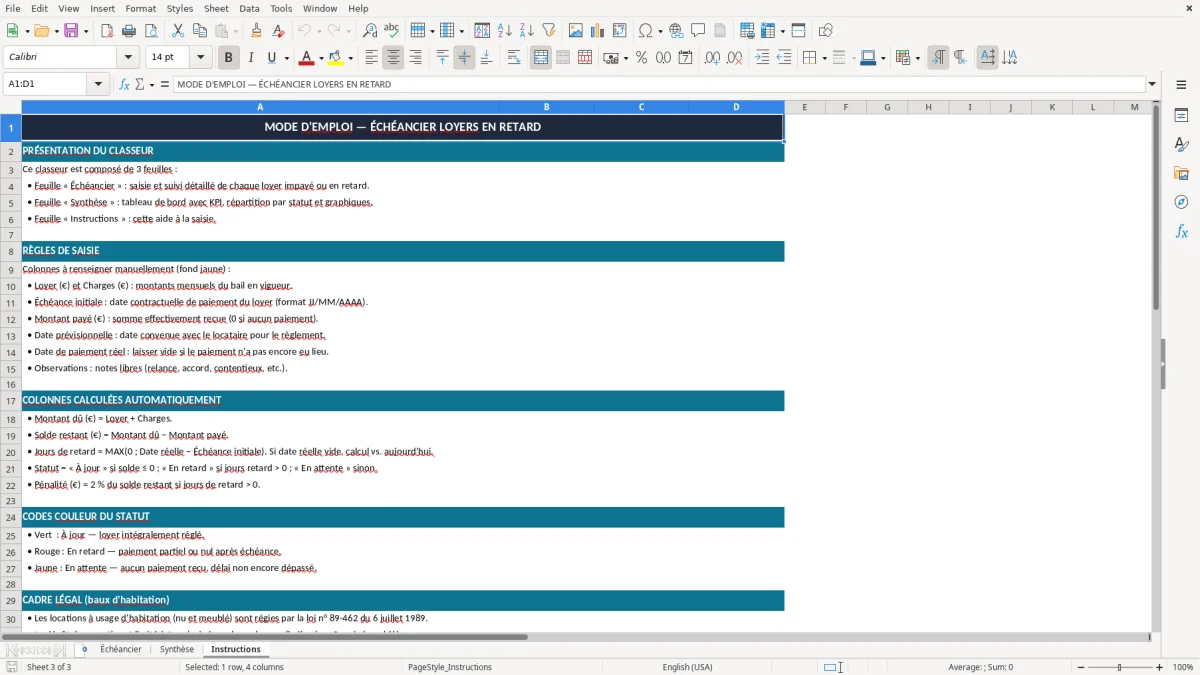Format selected cells as percent

tap(641, 58)
